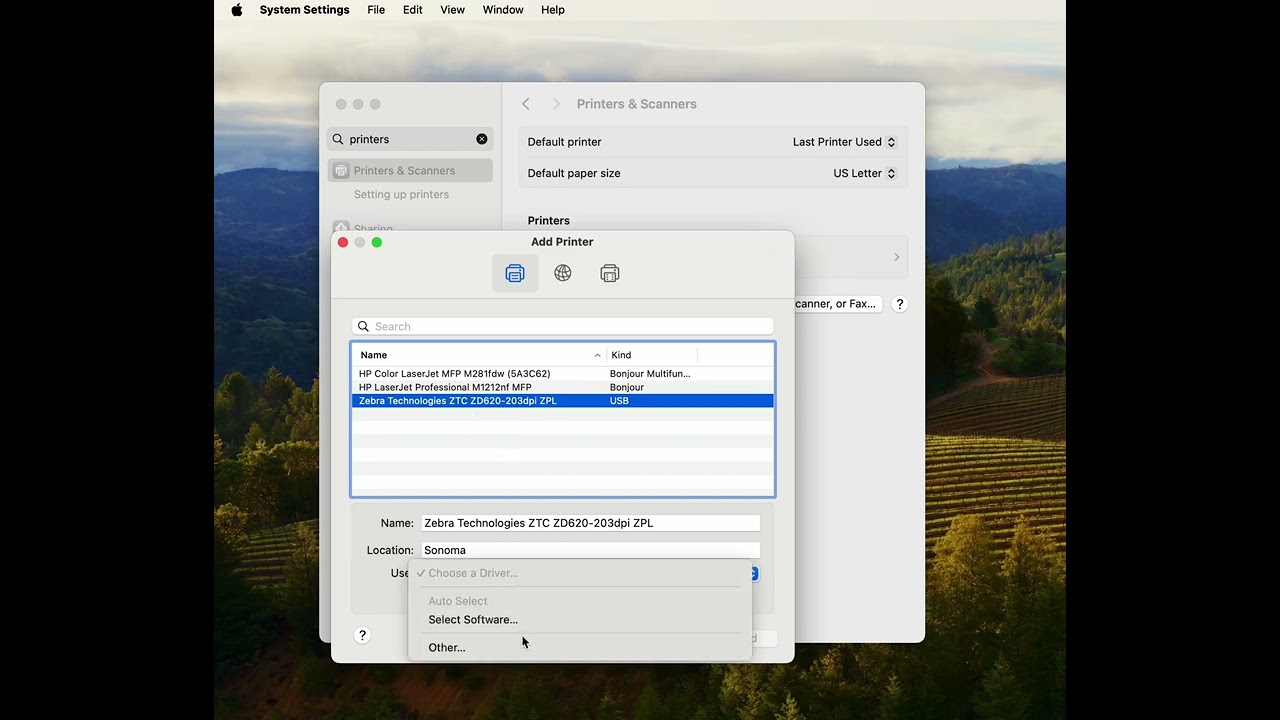Click the magnifier icon in Add Printer search

(364, 326)
